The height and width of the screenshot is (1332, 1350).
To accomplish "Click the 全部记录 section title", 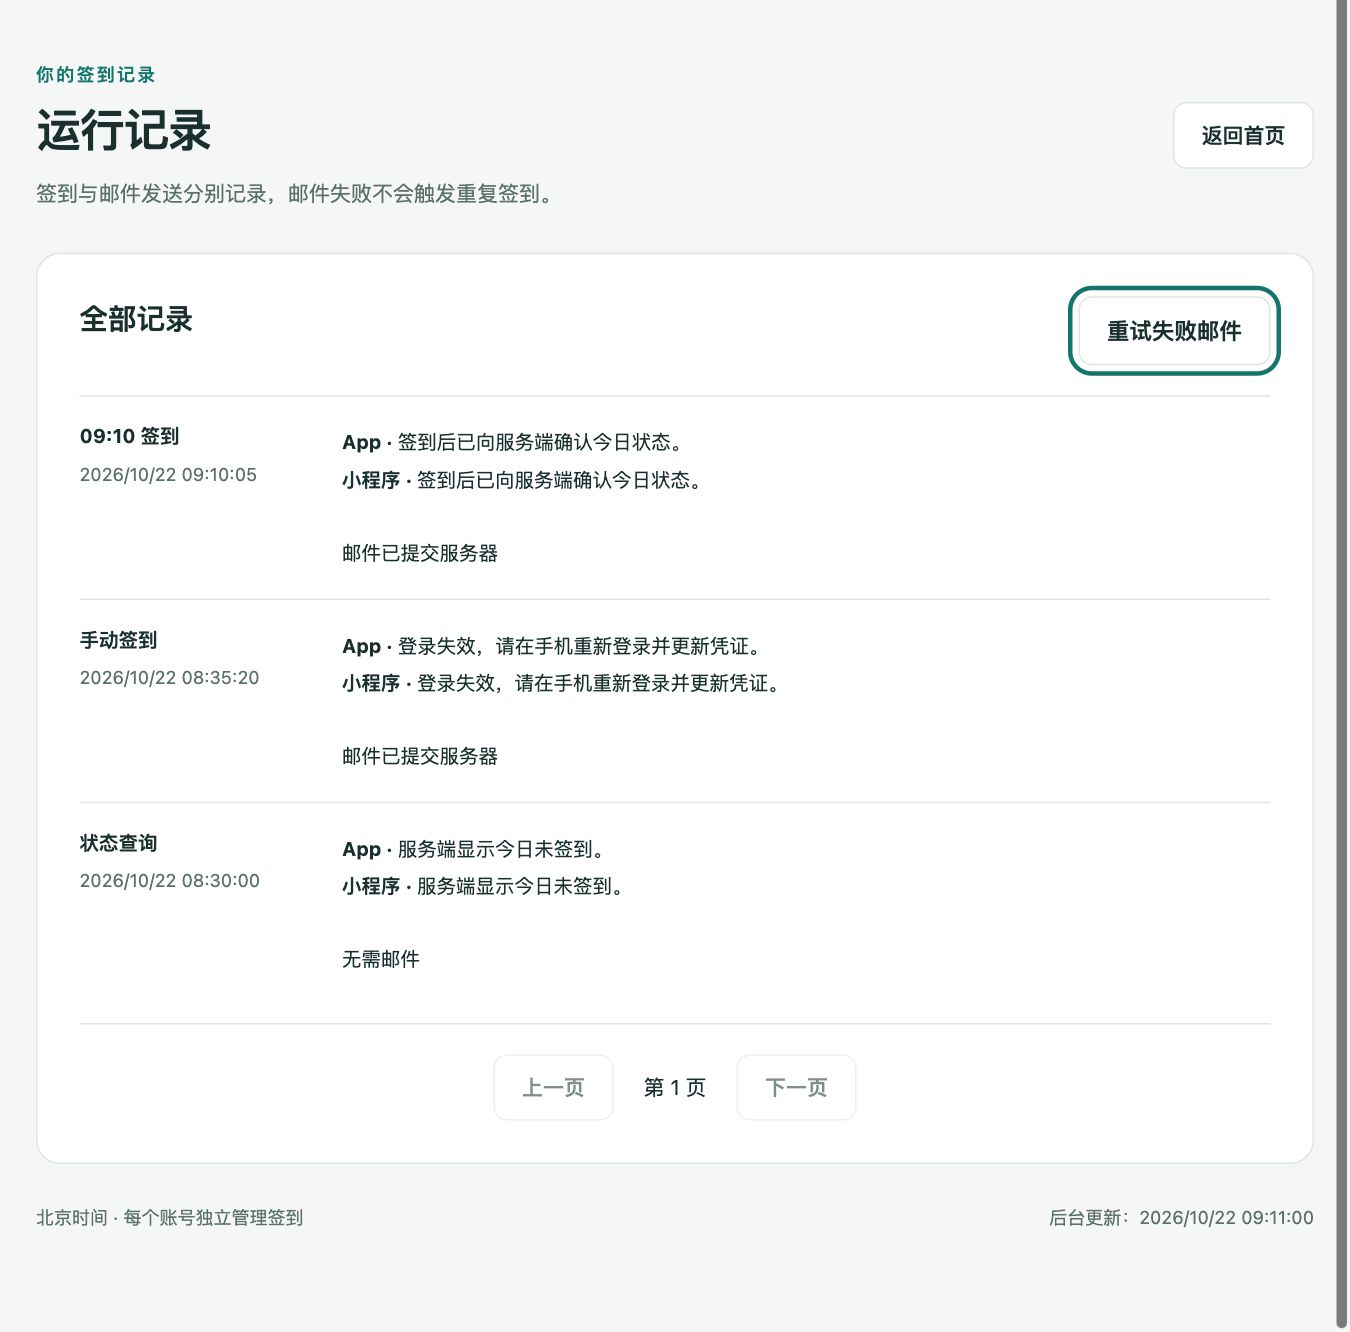I will [x=136, y=319].
